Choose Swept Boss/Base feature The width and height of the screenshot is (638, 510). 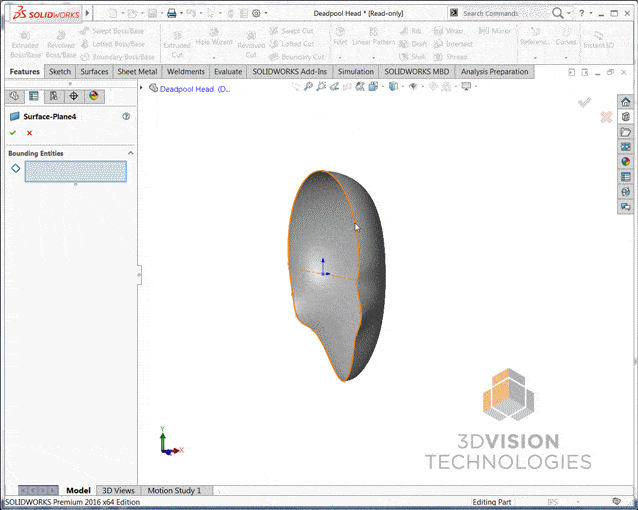tap(112, 31)
